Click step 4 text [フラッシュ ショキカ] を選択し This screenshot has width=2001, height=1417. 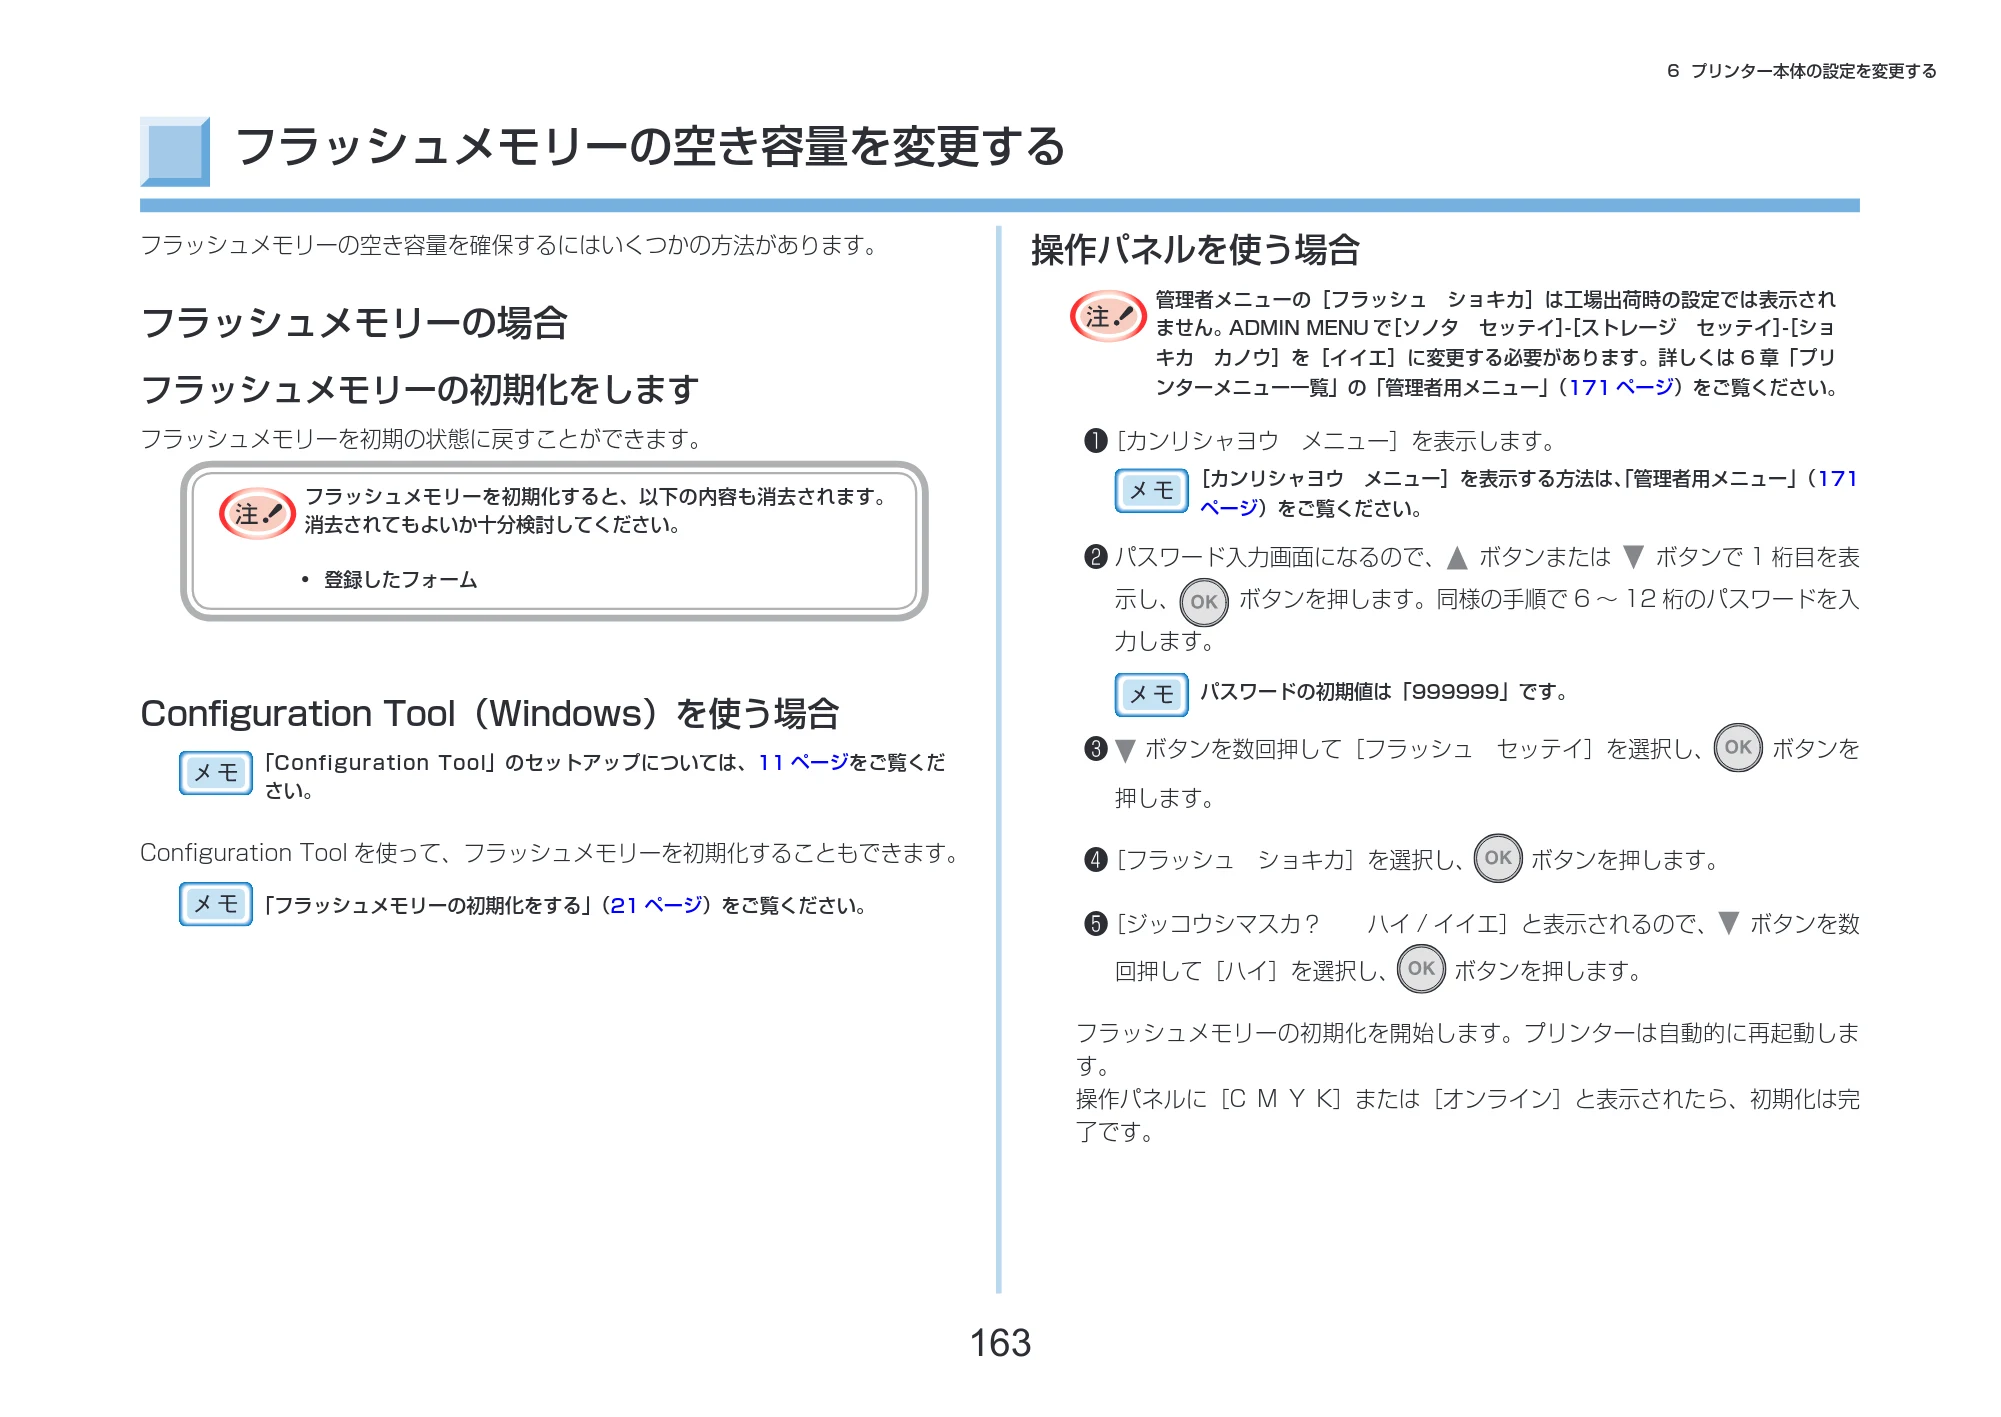(x=1288, y=860)
